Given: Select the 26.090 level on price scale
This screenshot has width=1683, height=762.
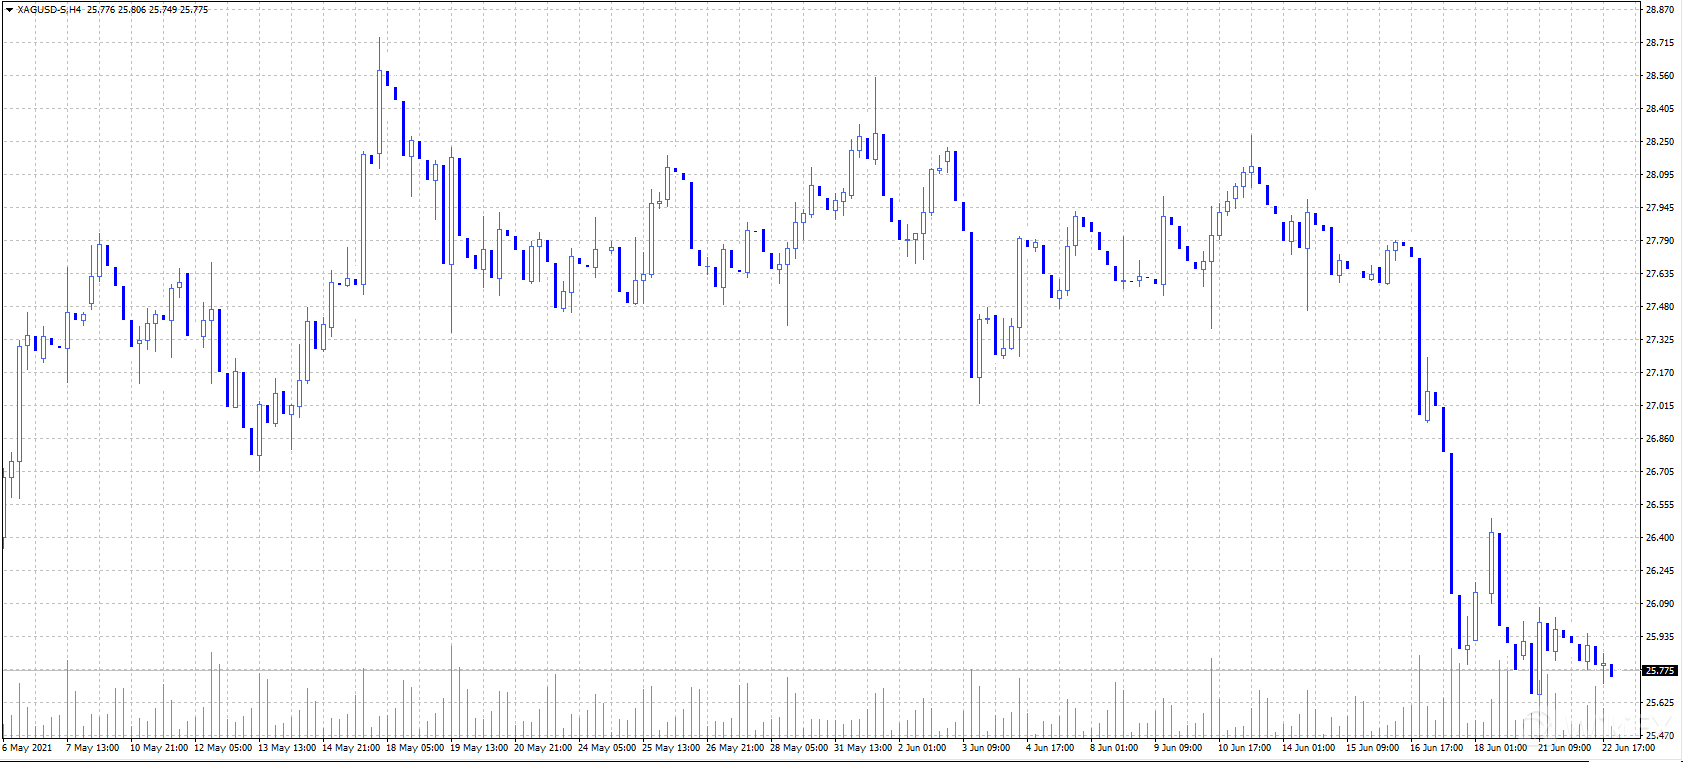Looking at the screenshot, I should tap(1660, 604).
